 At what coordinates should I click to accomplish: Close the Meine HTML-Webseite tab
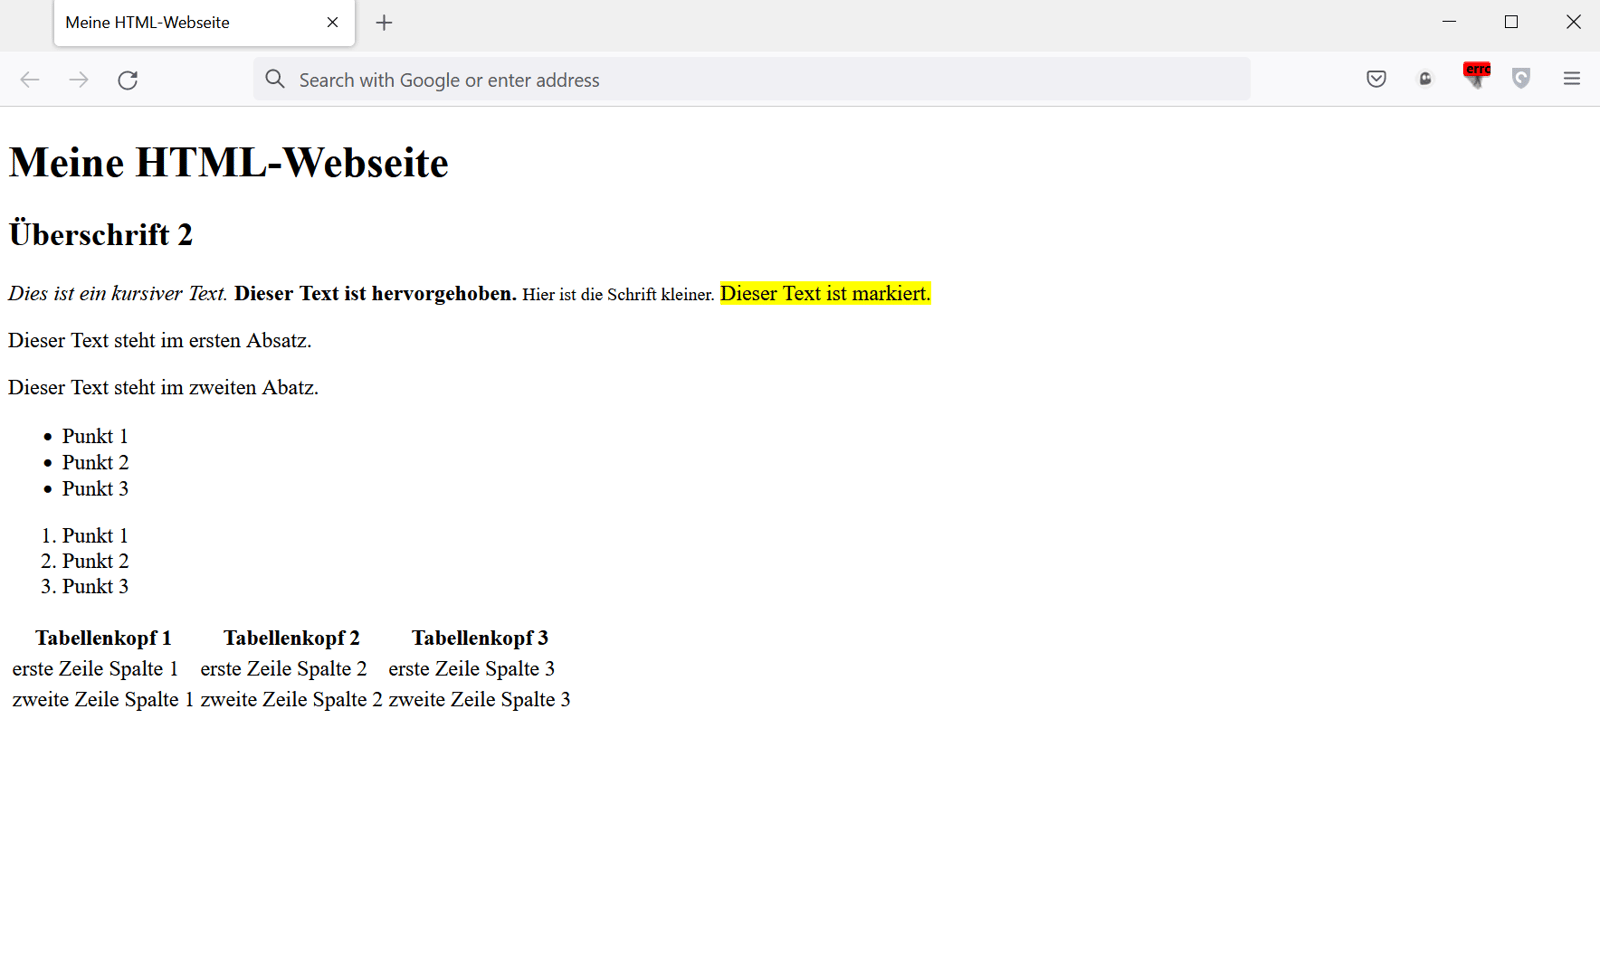tap(332, 22)
